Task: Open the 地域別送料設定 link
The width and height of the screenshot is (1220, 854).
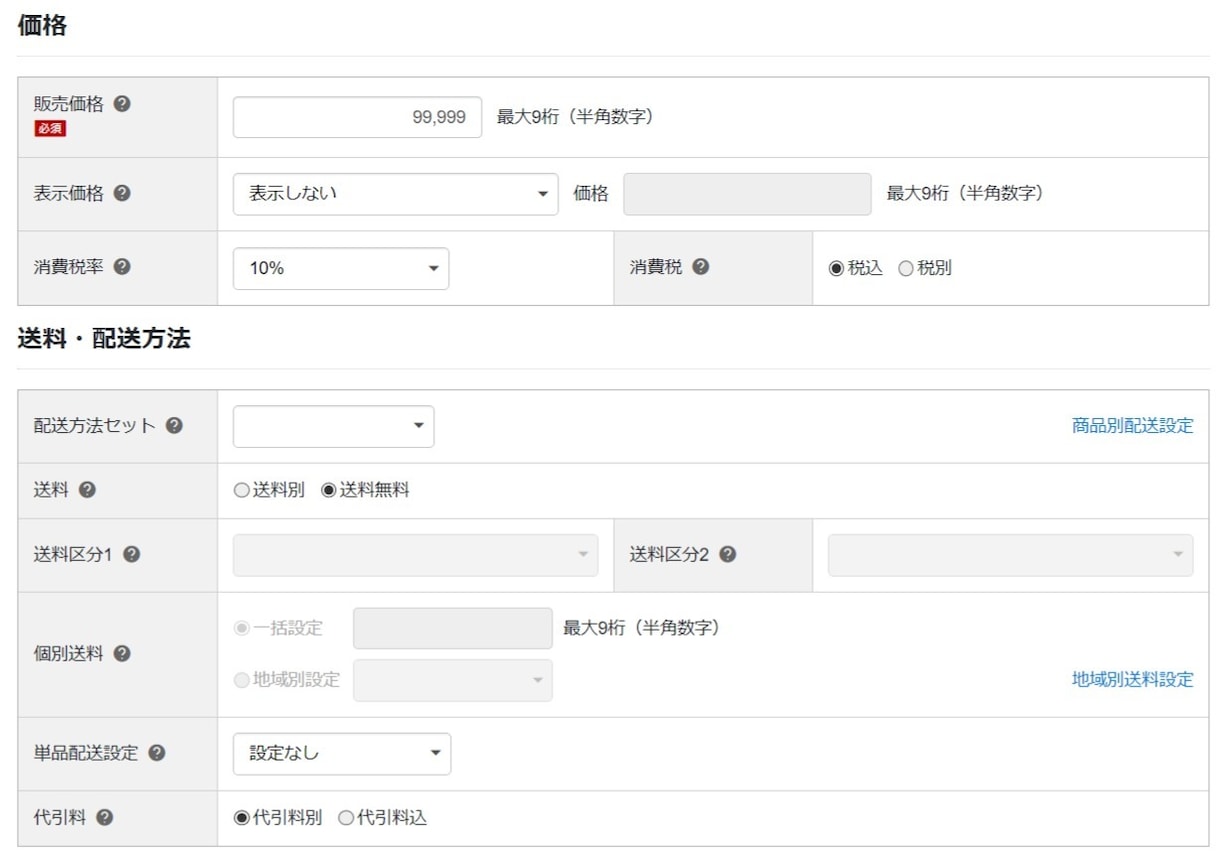Action: point(1132,679)
